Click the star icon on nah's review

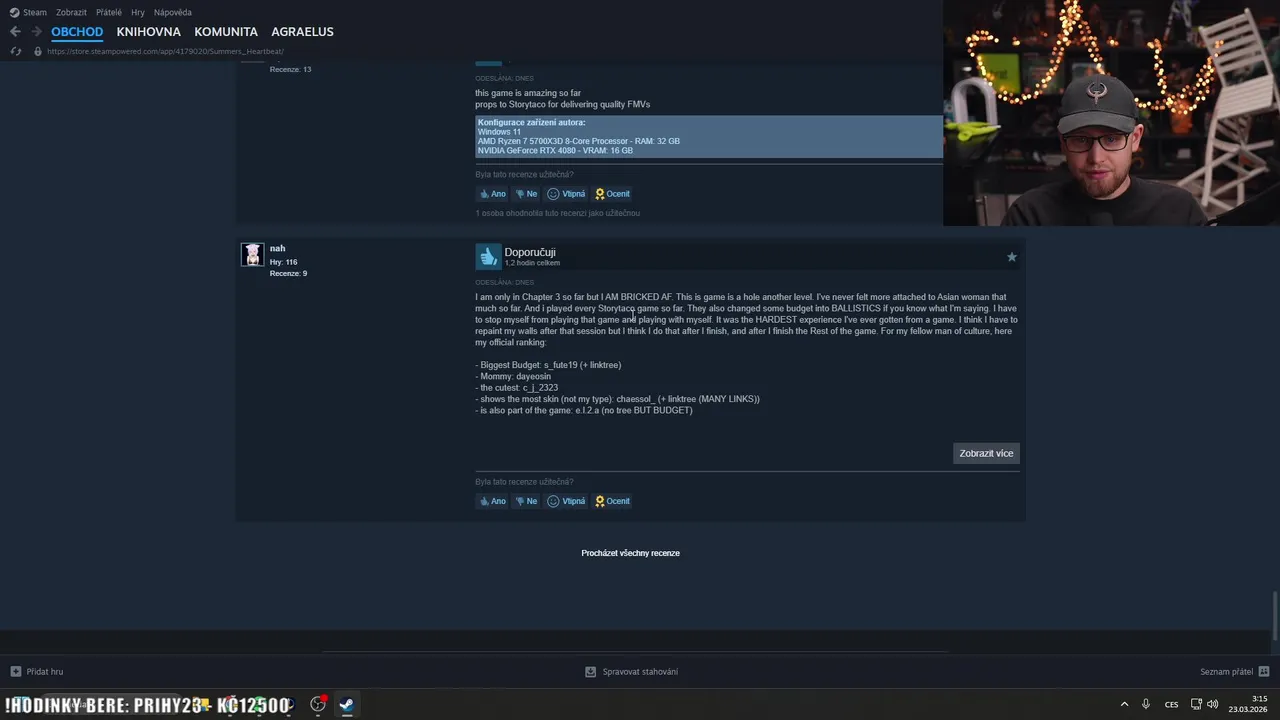[x=1011, y=257]
